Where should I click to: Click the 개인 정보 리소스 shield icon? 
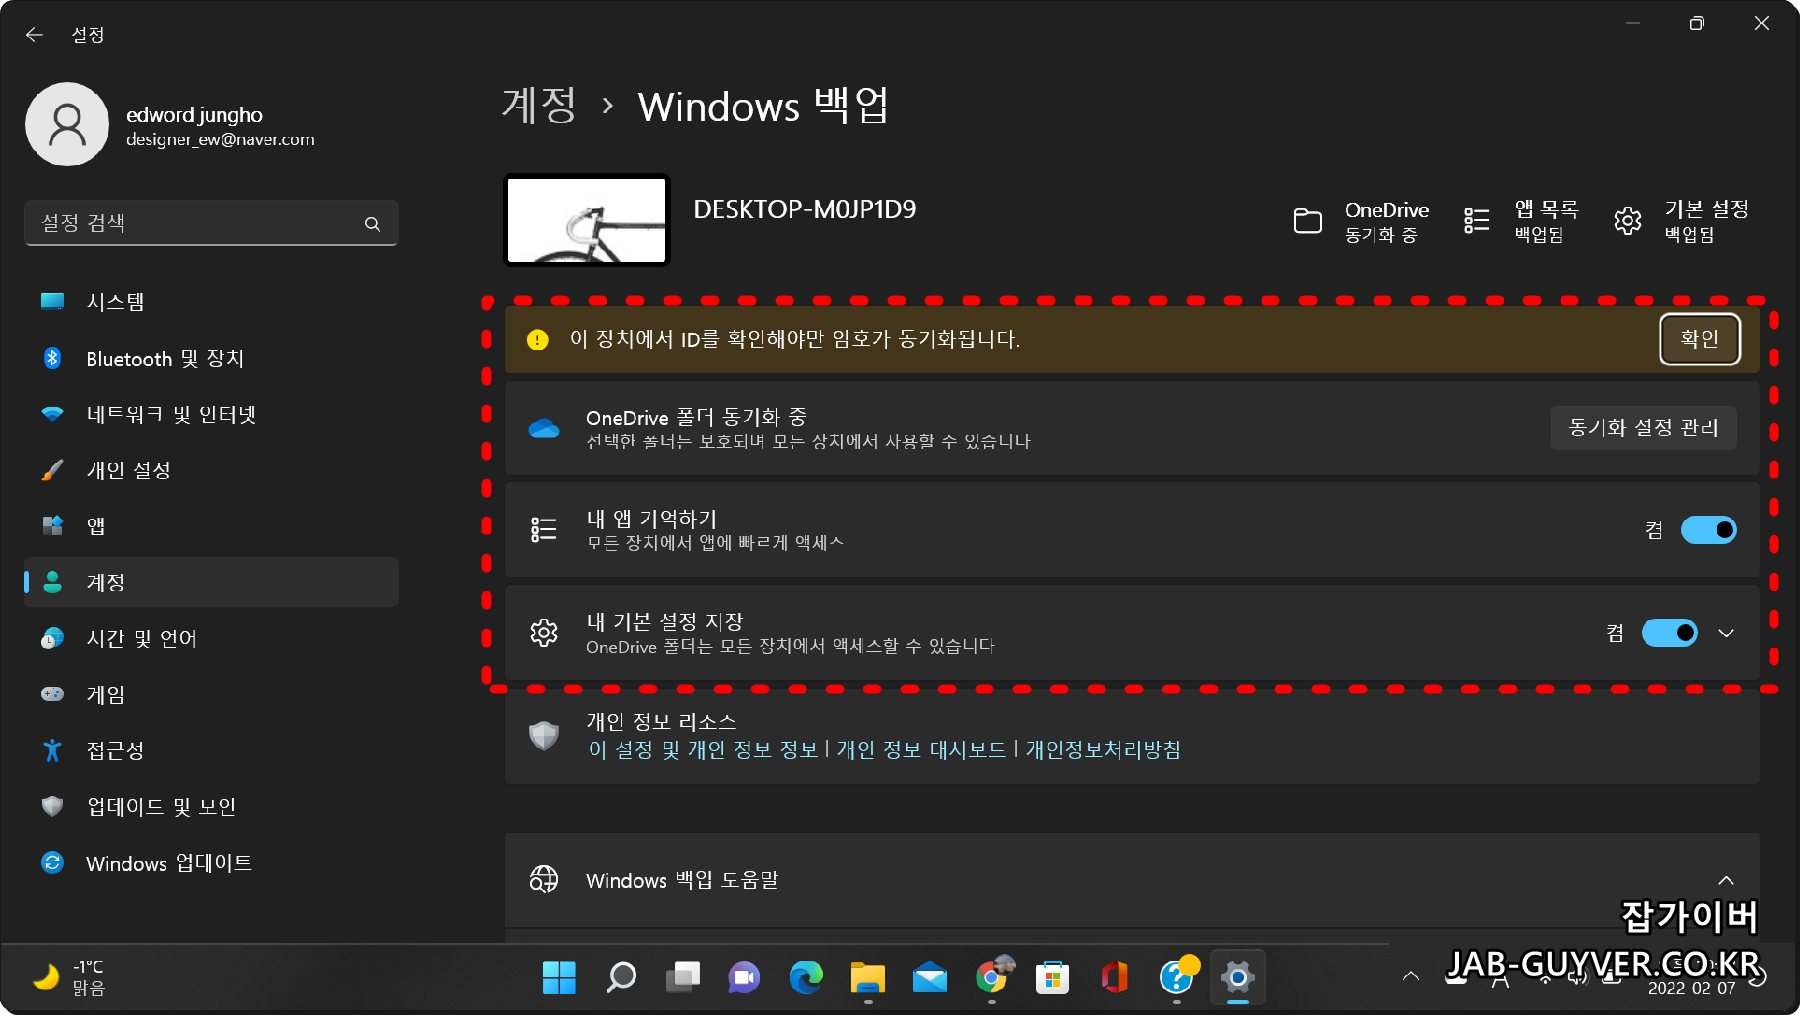pyautogui.click(x=544, y=736)
